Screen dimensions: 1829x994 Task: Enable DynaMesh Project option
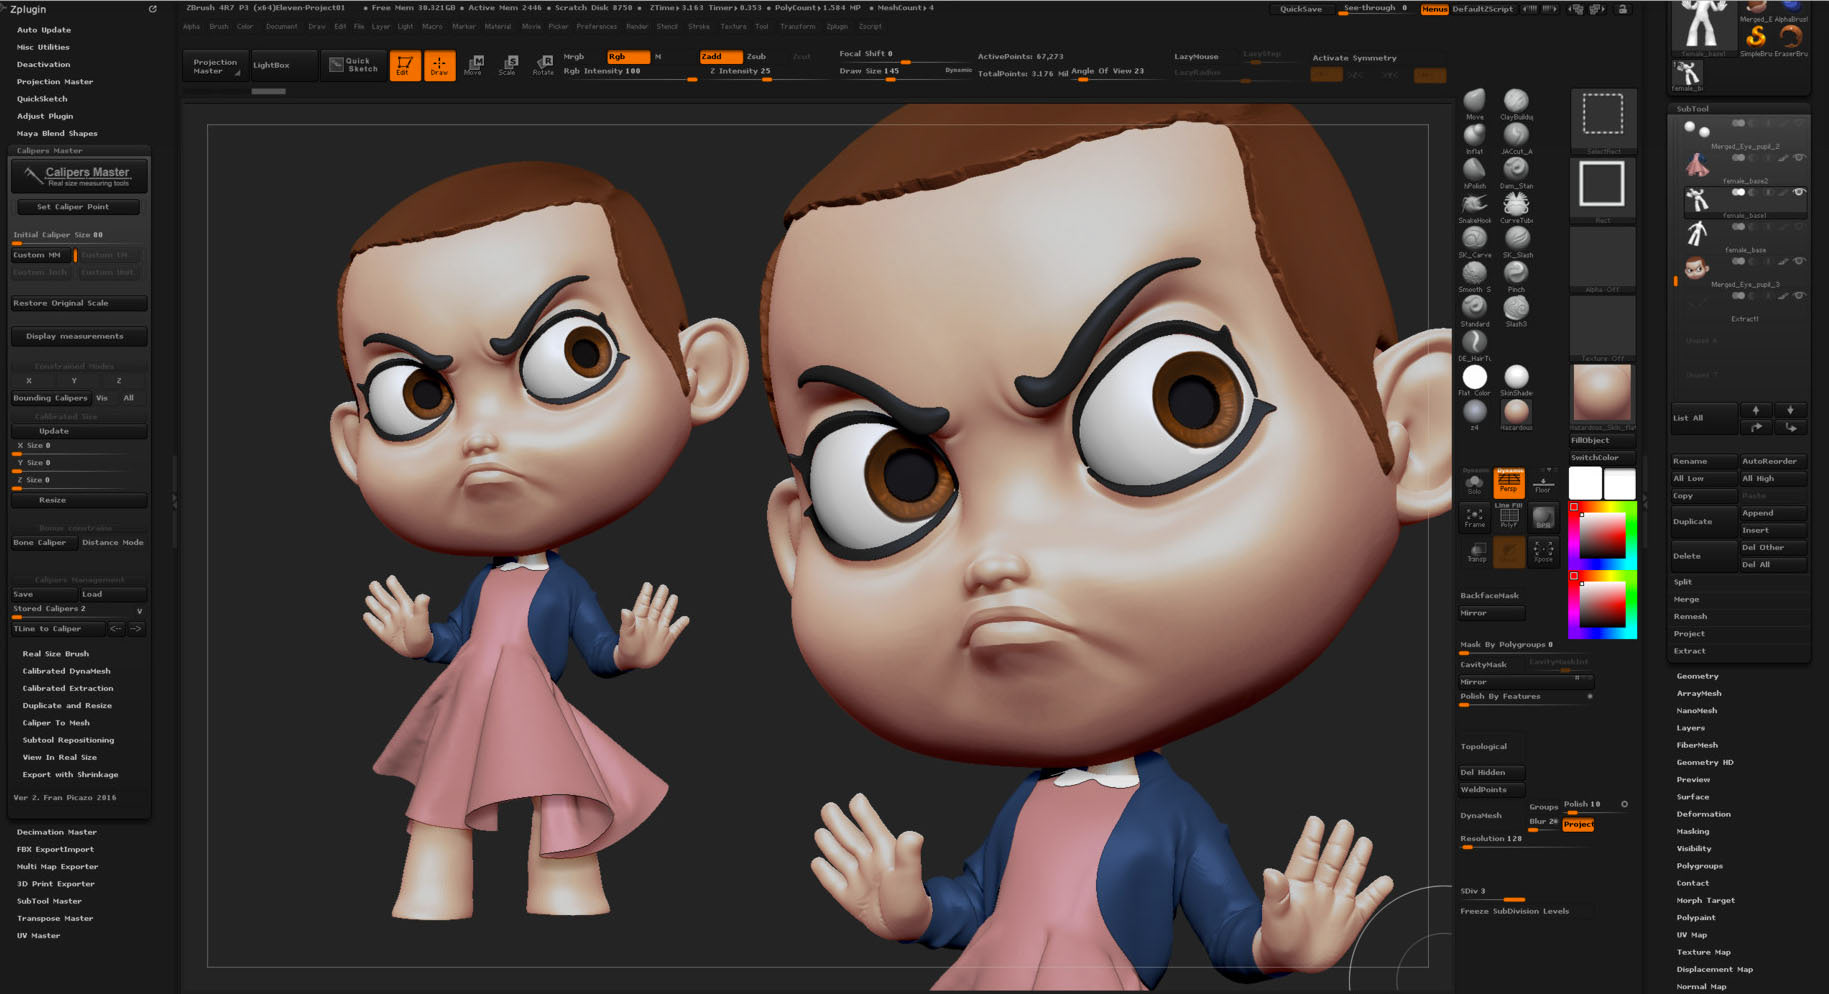[x=1578, y=824]
